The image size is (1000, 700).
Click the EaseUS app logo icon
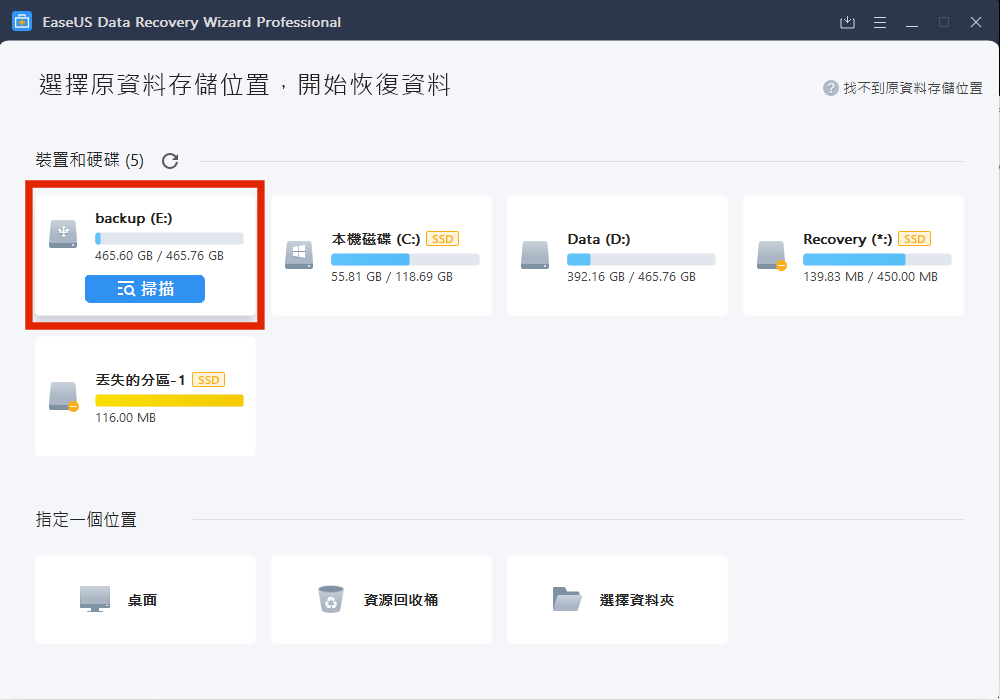click(x=22, y=22)
